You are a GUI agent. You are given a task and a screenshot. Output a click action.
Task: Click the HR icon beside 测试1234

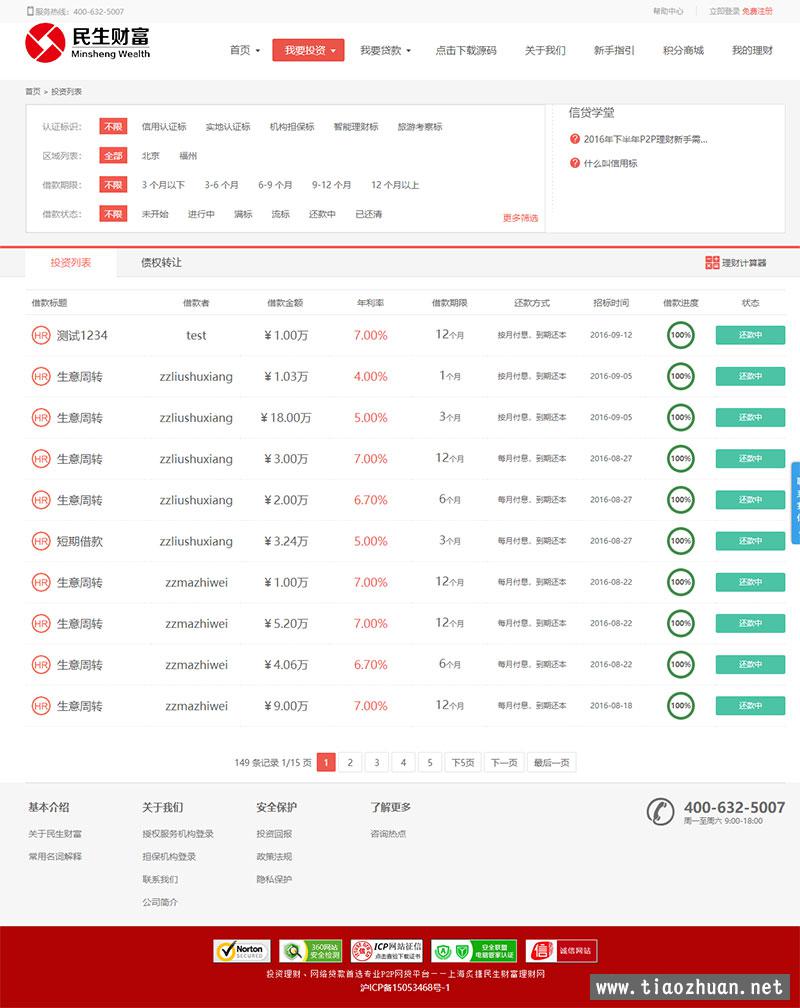pyautogui.click(x=41, y=335)
